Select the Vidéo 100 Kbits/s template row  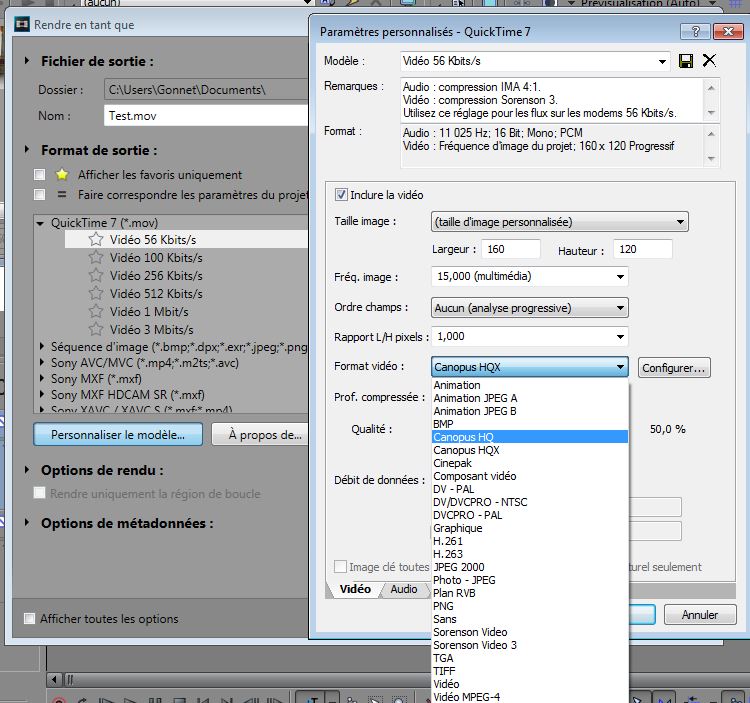coord(187,257)
